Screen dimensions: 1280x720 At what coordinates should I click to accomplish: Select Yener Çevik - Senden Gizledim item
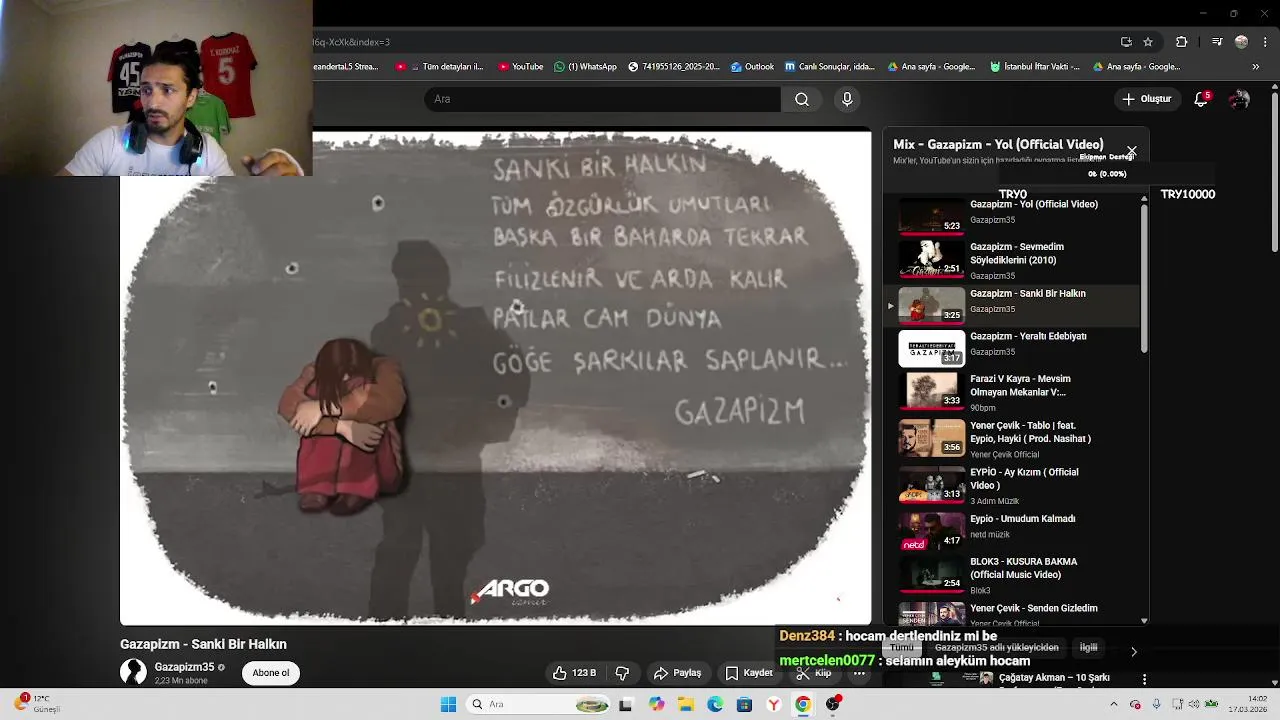(1013, 612)
